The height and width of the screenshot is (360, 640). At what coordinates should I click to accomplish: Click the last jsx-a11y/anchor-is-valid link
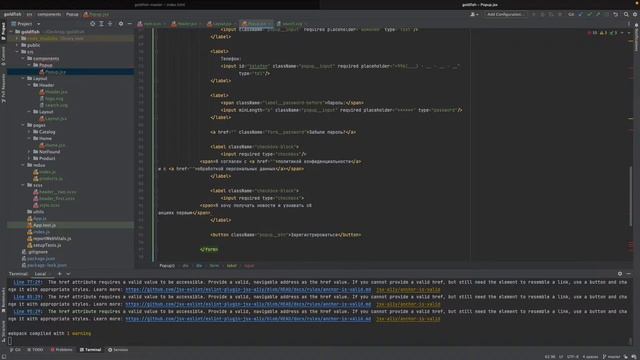(x=408, y=319)
